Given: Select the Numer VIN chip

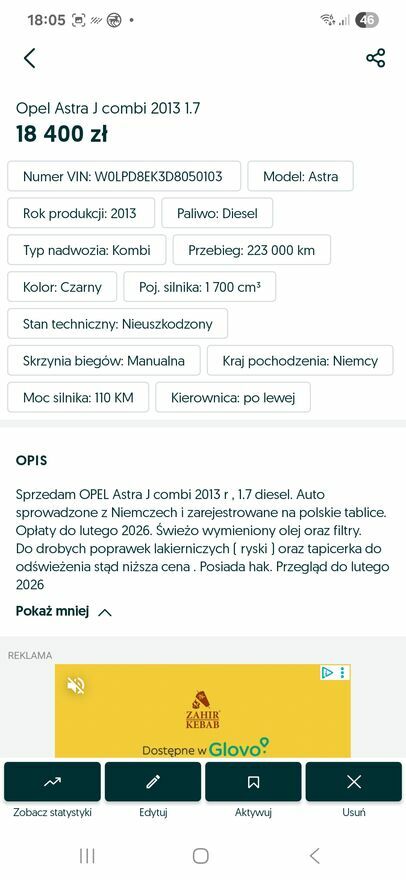Looking at the screenshot, I should [124, 176].
